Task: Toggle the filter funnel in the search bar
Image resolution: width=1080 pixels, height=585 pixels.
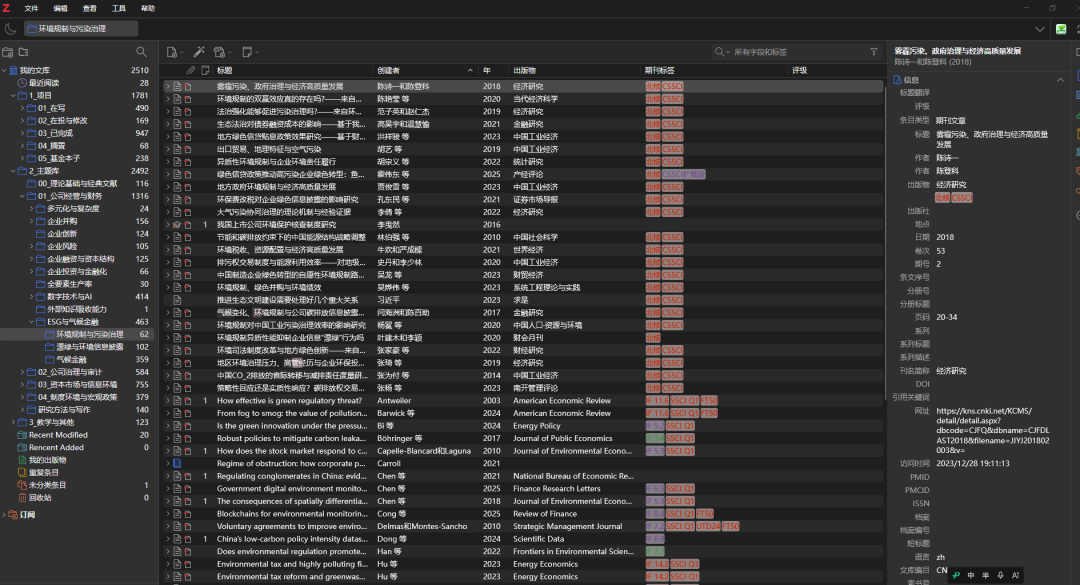Action: (873, 52)
